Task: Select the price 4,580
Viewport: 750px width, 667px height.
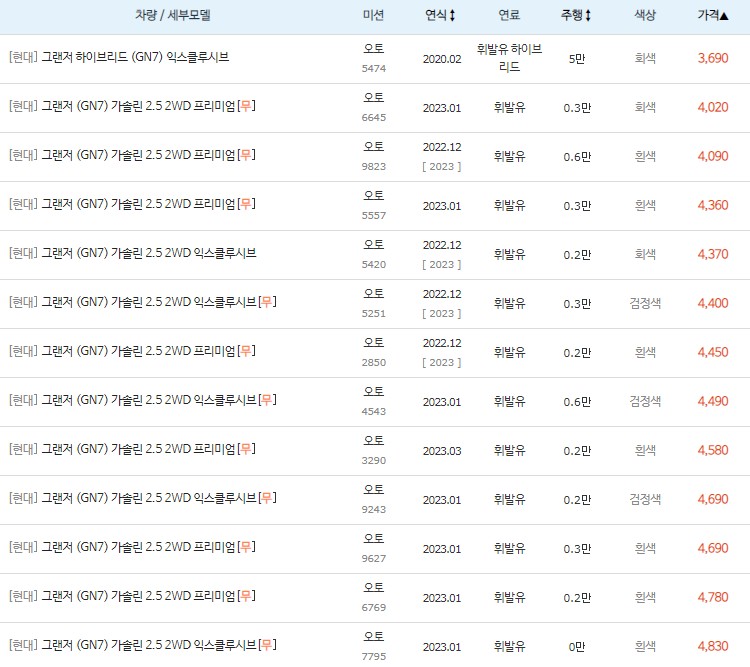Action: (x=713, y=450)
